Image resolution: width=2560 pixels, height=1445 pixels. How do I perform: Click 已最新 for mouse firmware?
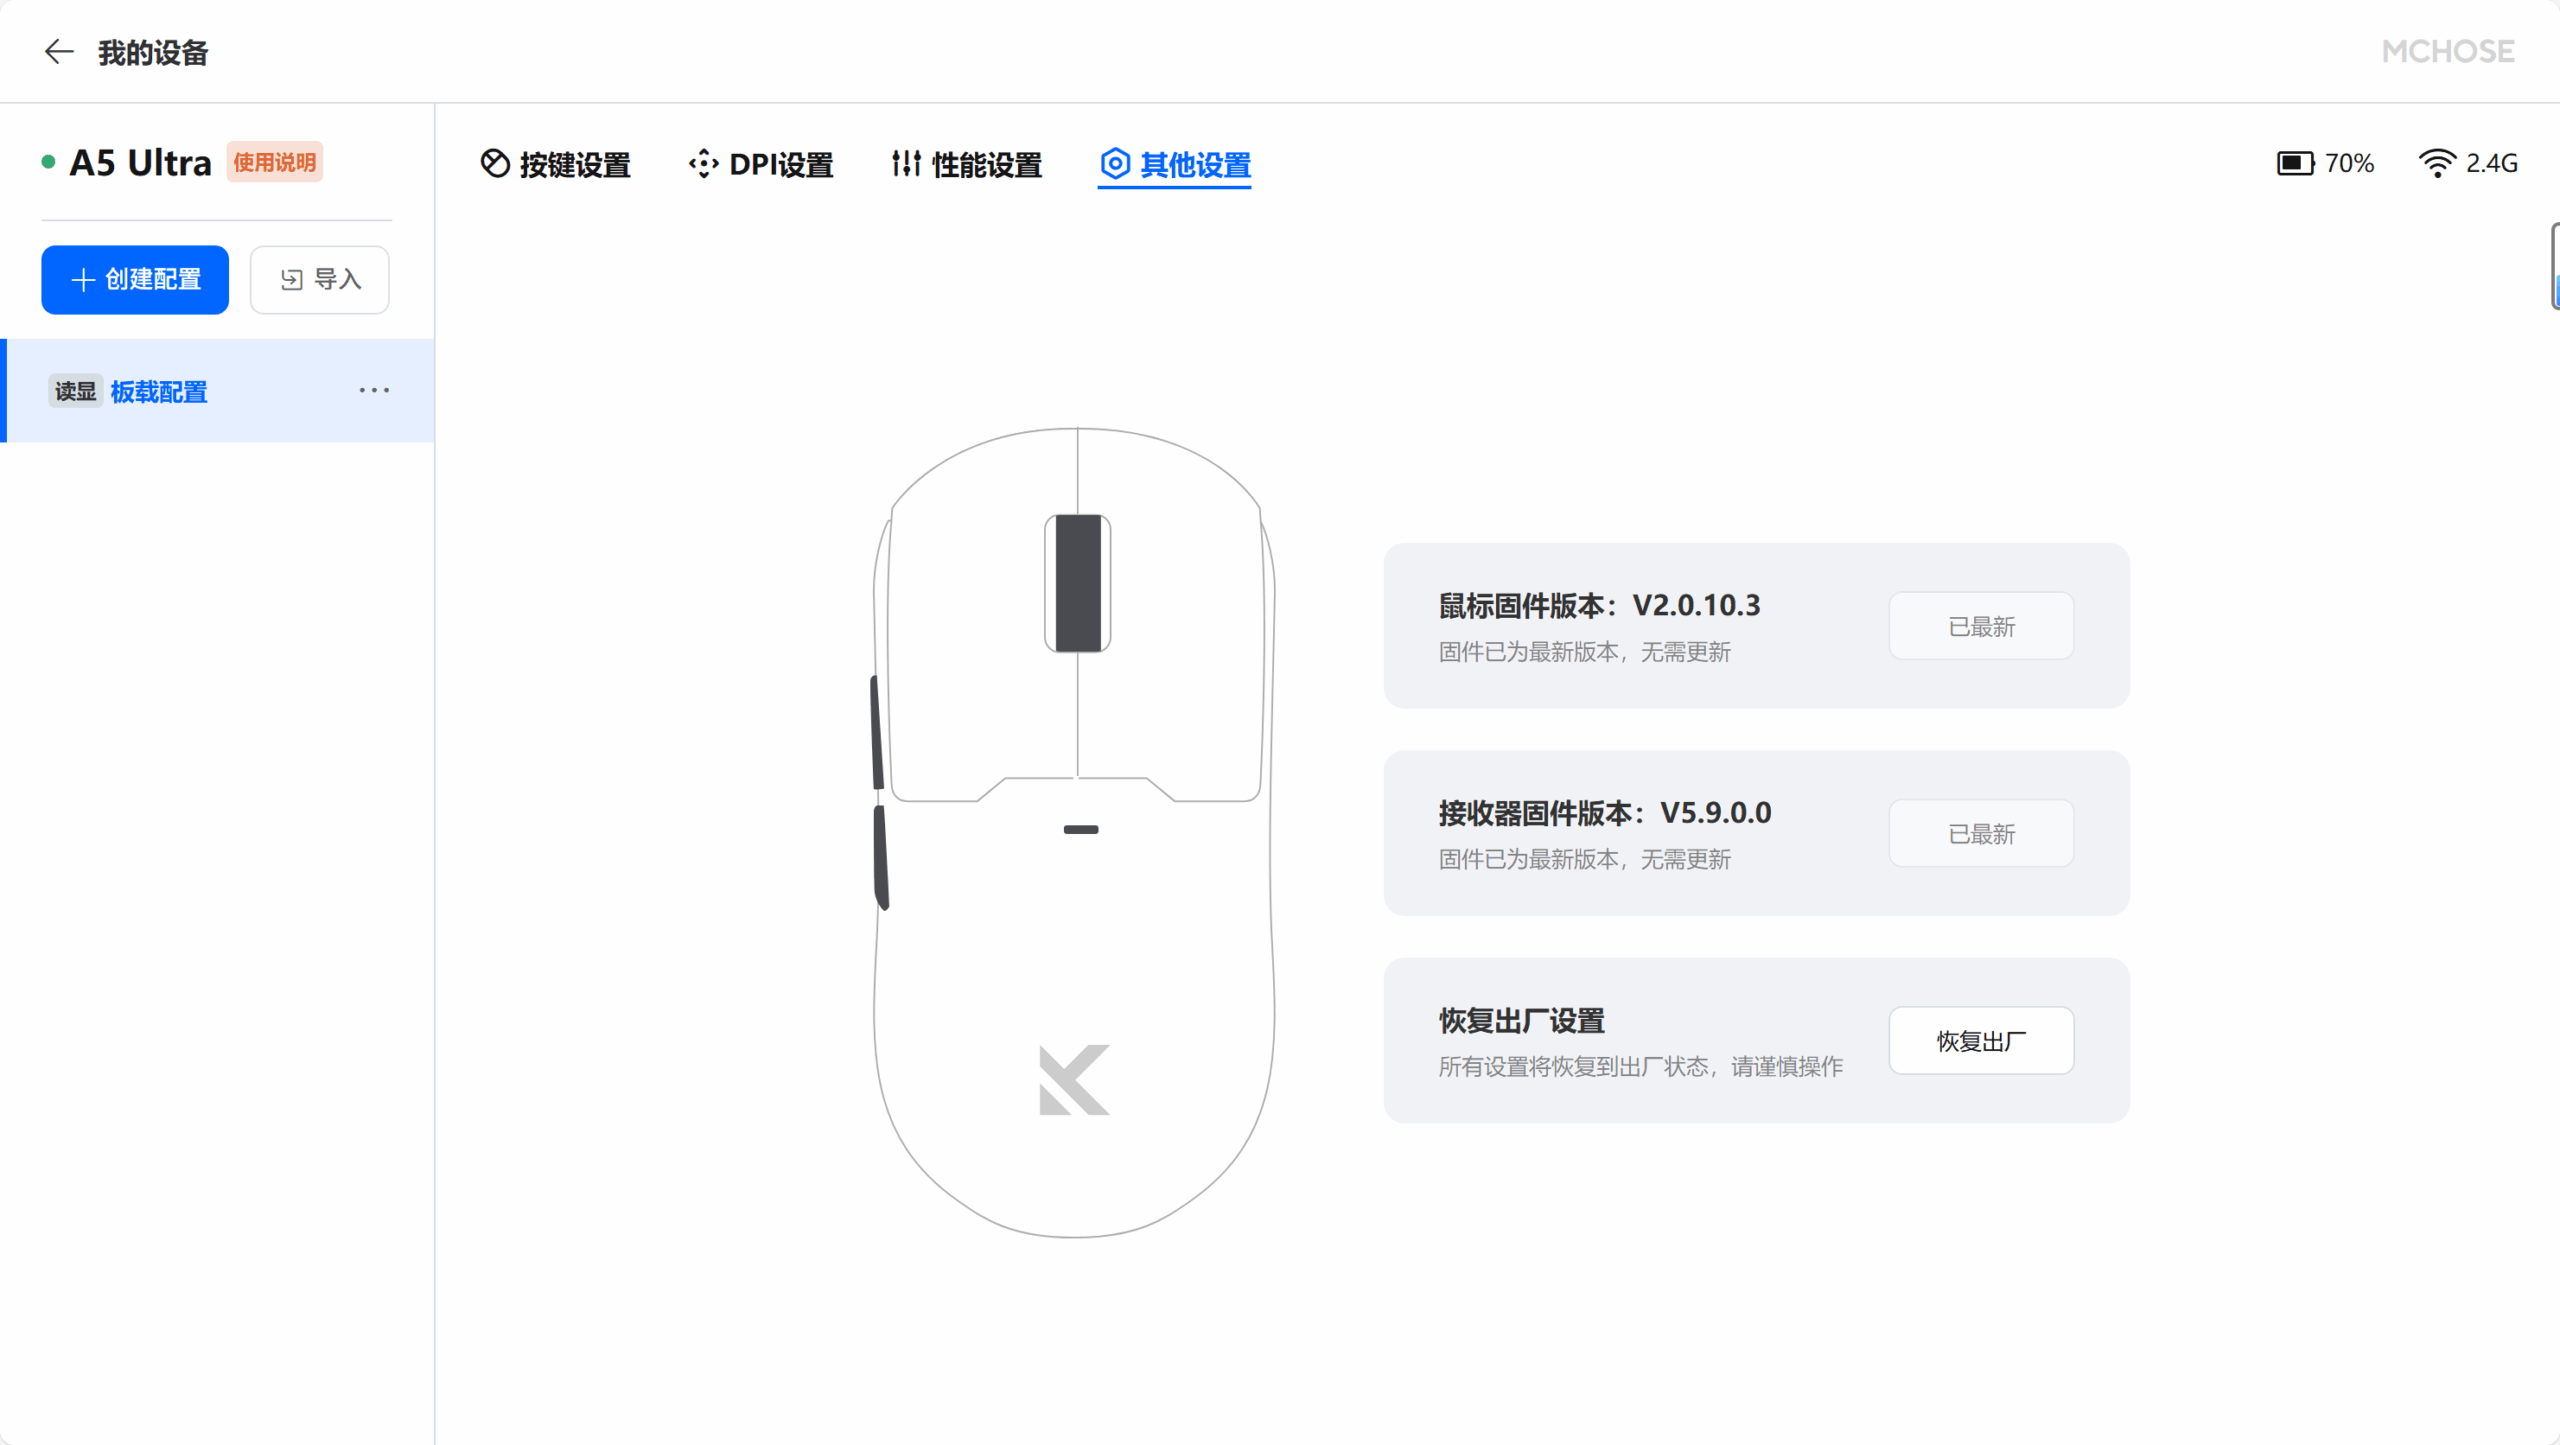(1980, 626)
